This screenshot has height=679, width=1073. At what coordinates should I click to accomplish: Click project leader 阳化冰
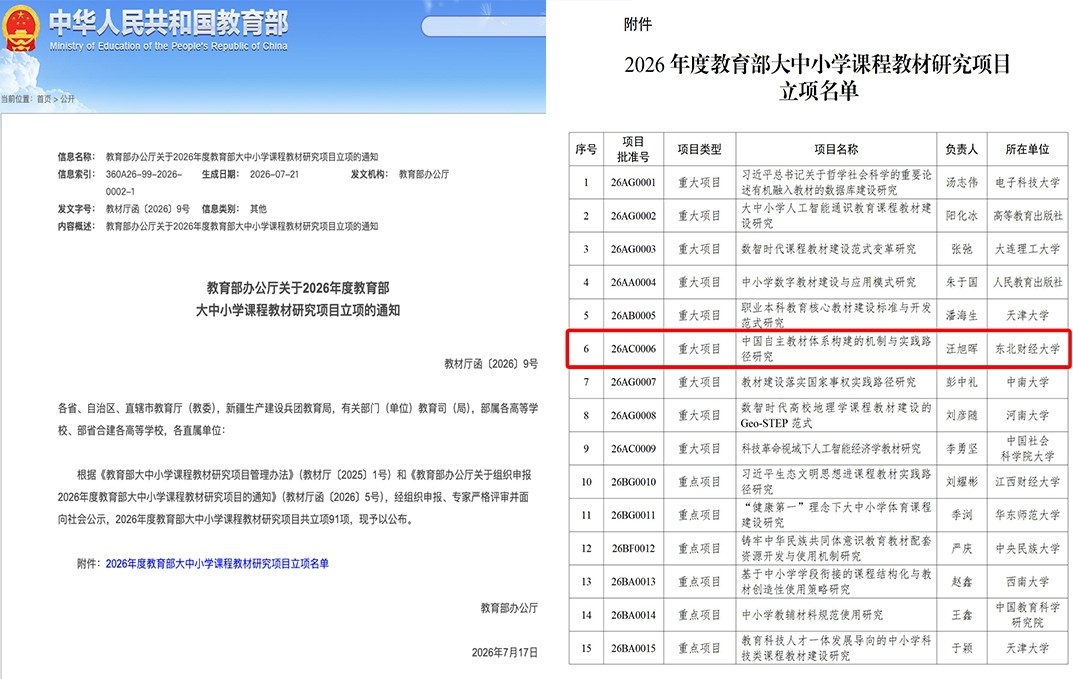click(961, 216)
